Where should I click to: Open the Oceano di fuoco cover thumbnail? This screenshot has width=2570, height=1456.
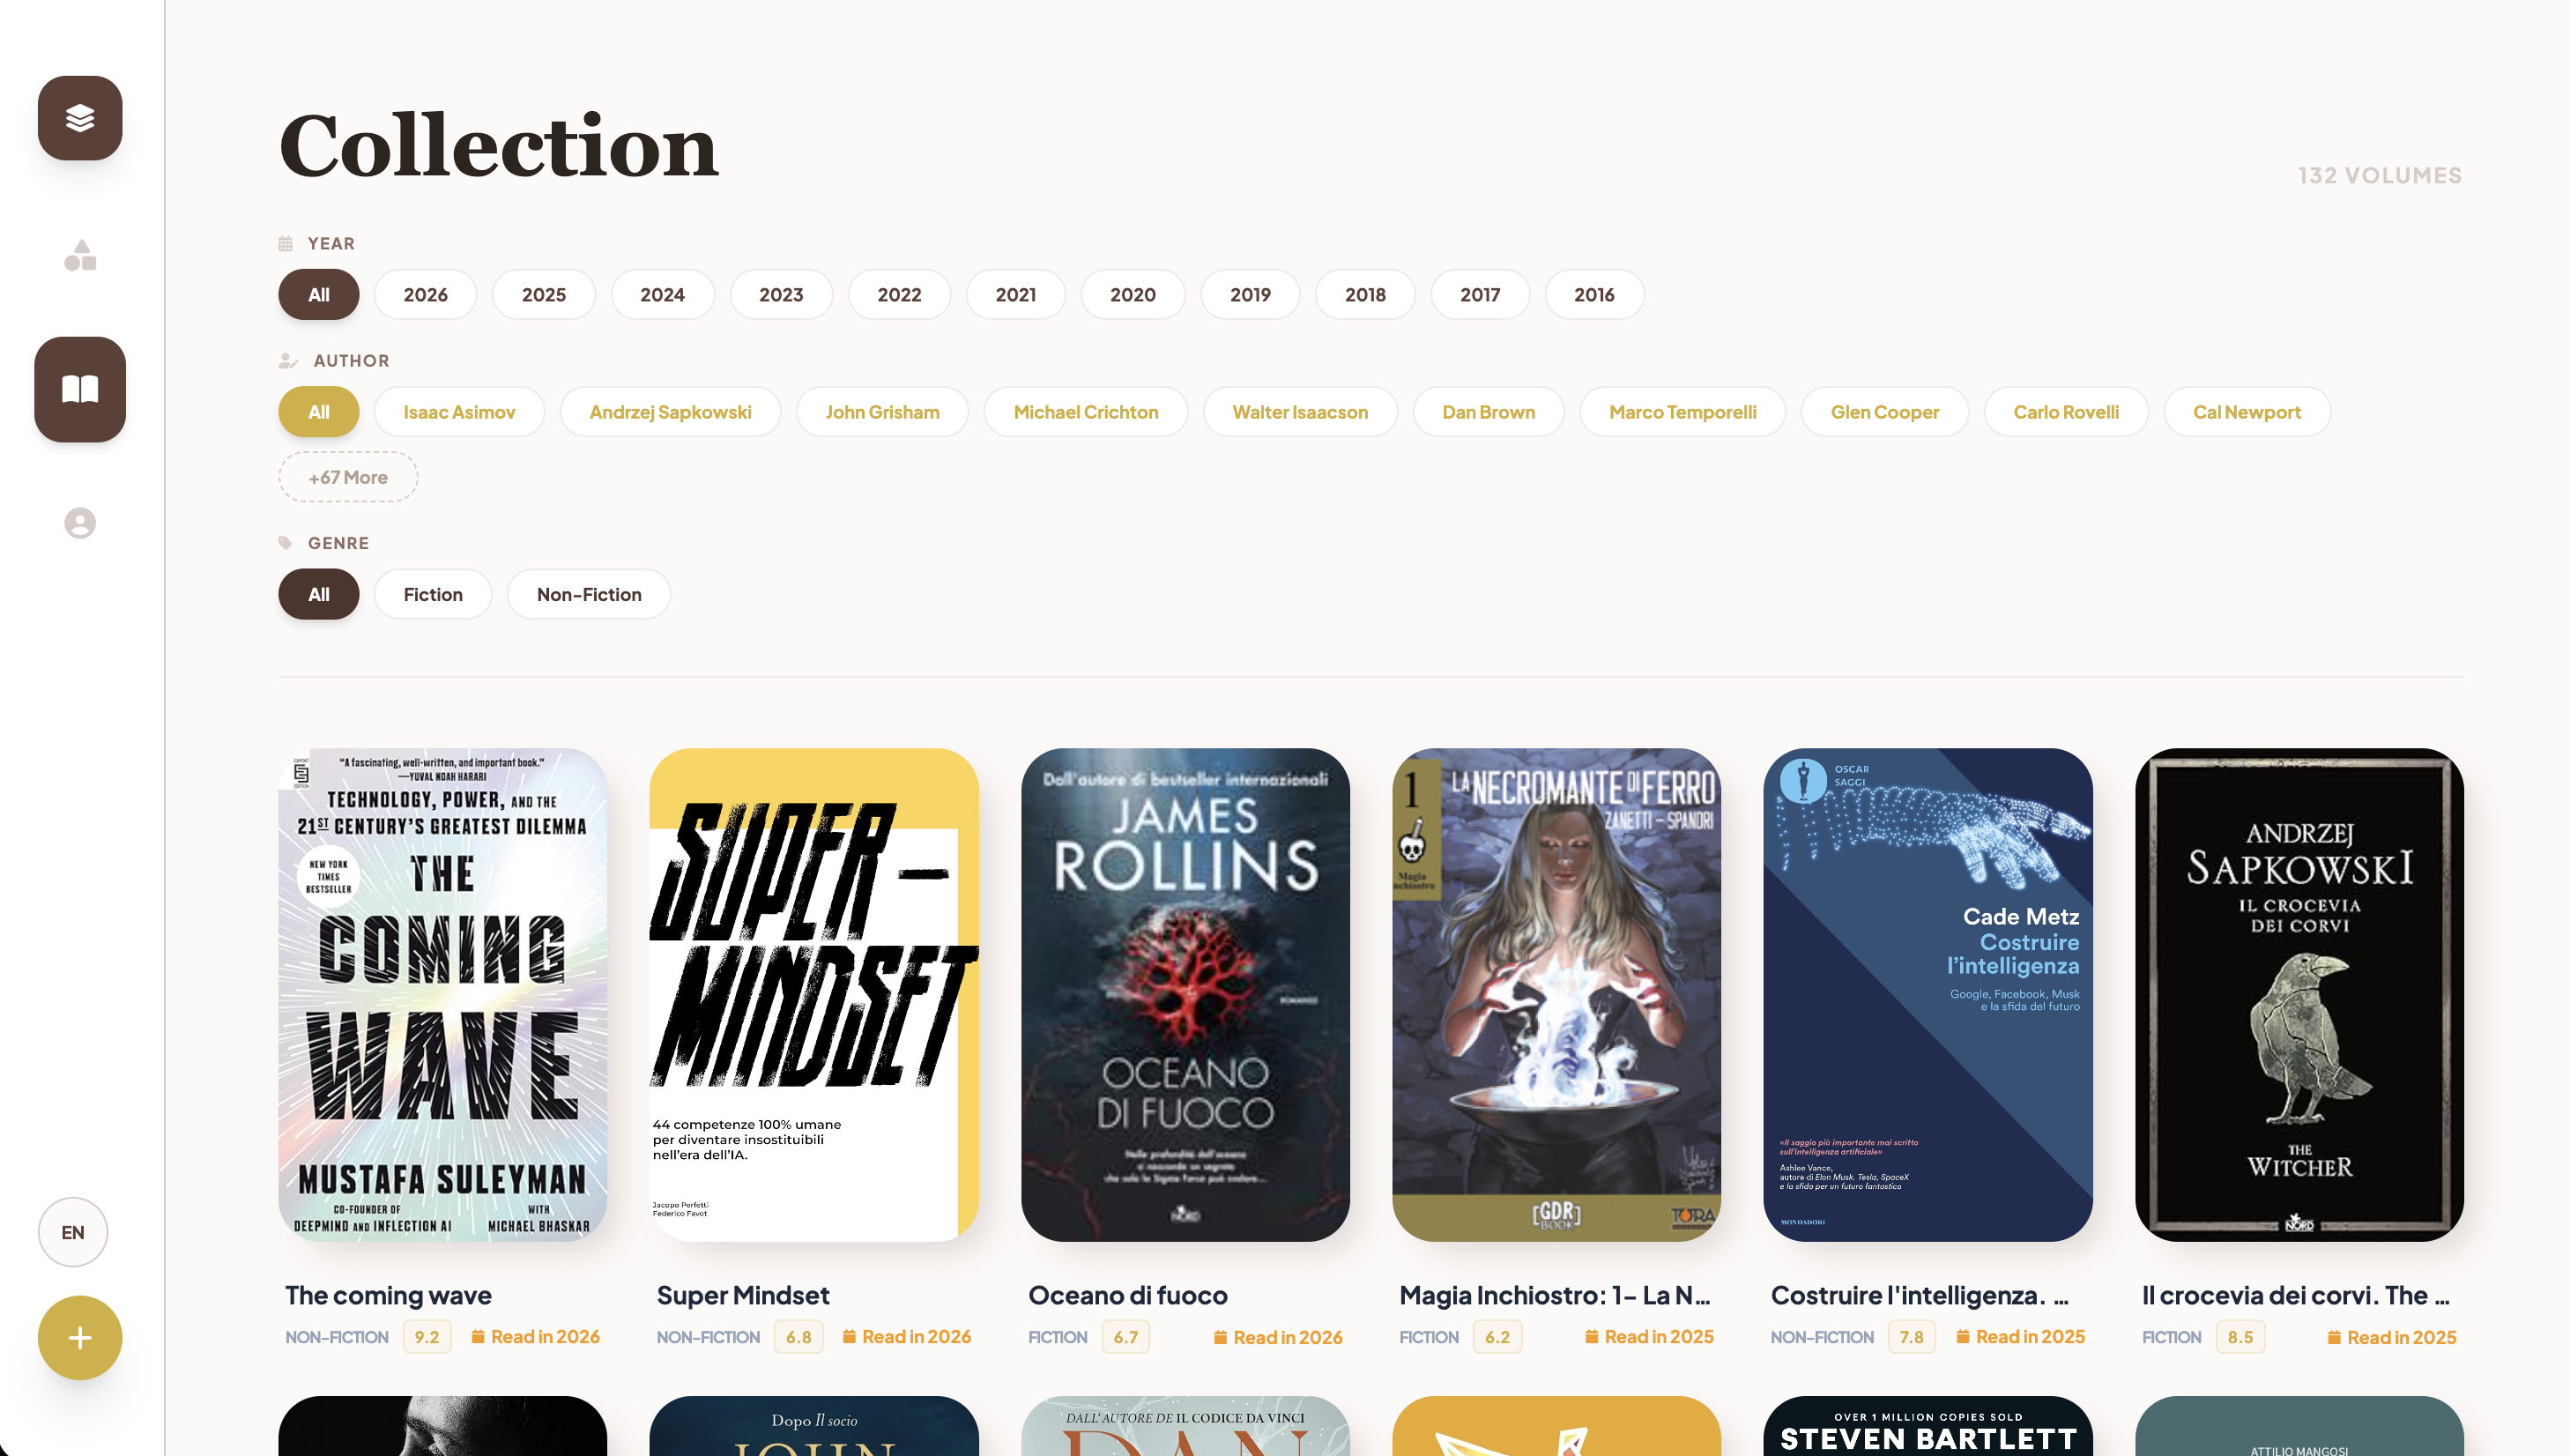(x=1185, y=995)
